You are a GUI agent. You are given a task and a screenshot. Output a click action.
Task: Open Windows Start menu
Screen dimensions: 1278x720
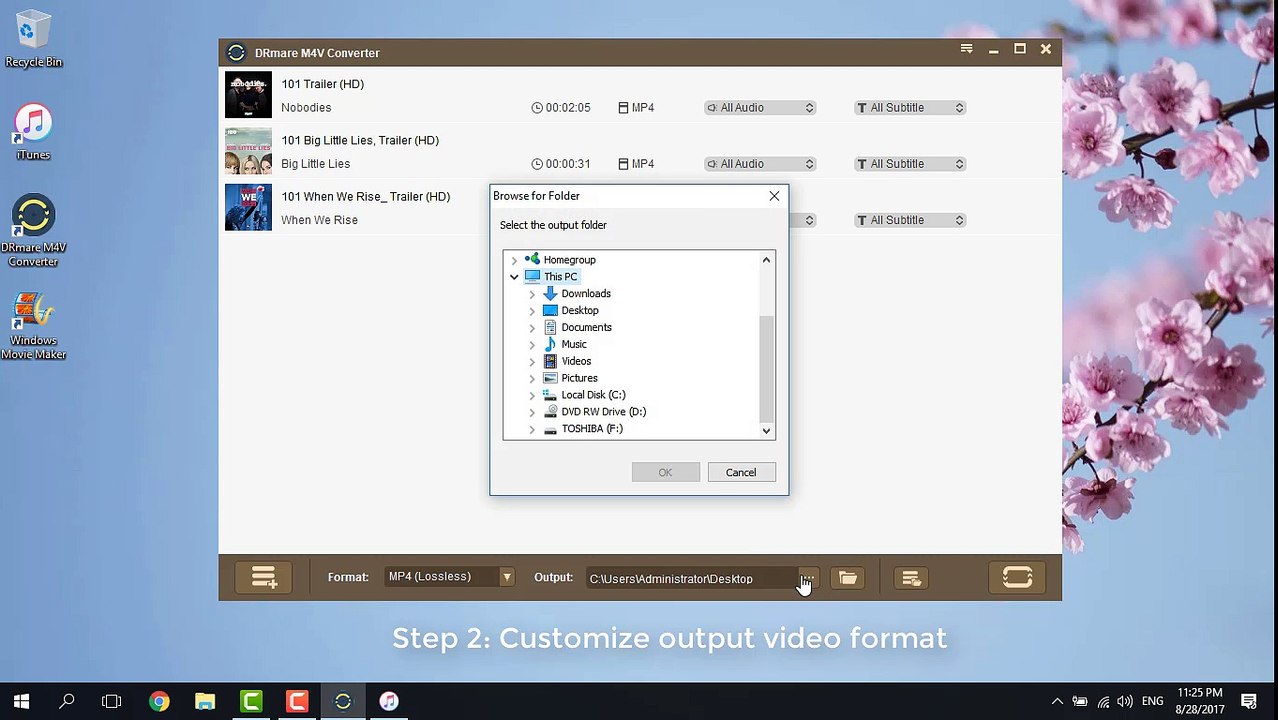click(21, 701)
